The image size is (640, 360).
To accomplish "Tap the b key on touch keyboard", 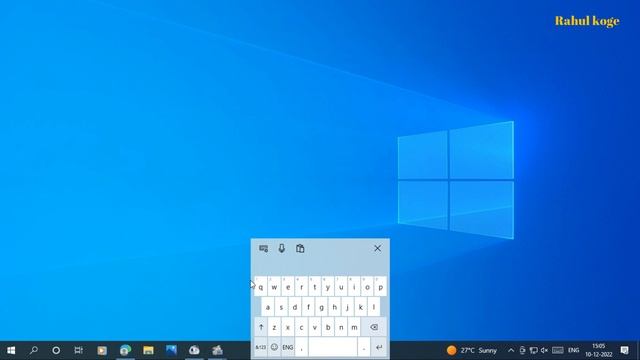I will 328,327.
